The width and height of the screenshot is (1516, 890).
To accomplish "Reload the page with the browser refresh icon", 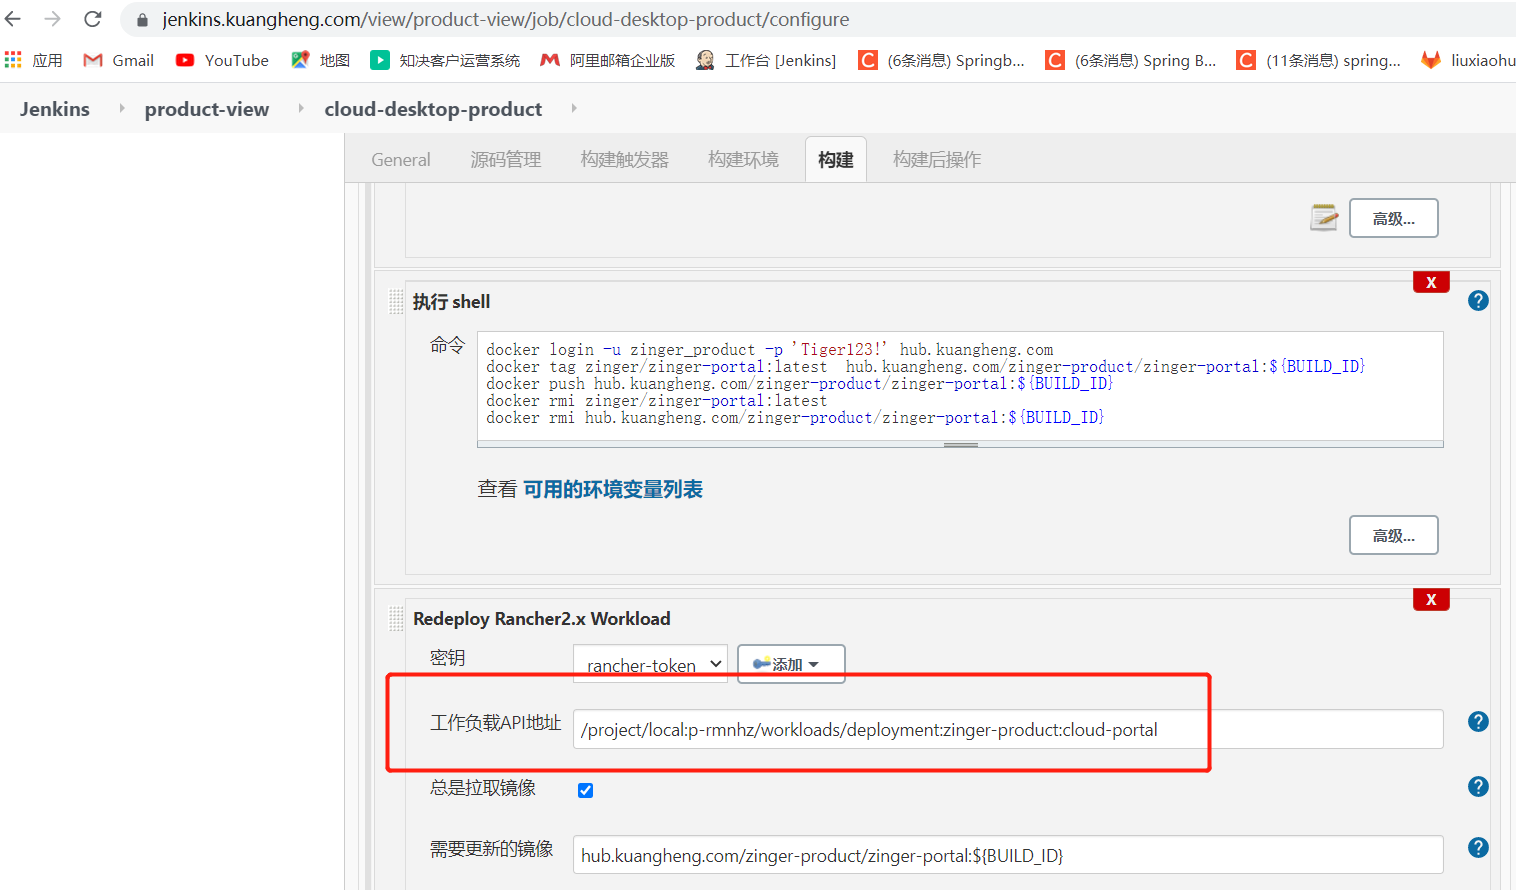I will coord(93,18).
